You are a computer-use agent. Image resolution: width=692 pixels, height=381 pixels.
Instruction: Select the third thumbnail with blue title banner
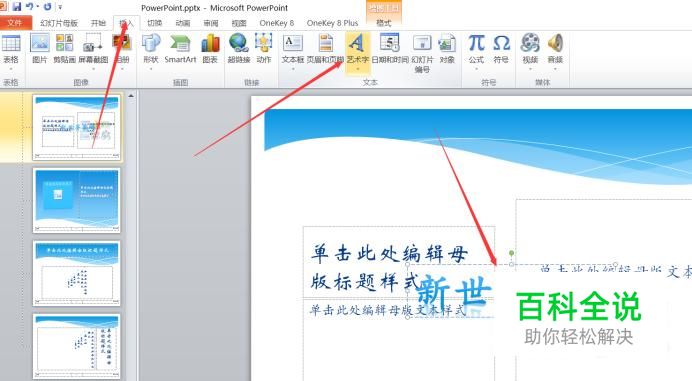77,273
